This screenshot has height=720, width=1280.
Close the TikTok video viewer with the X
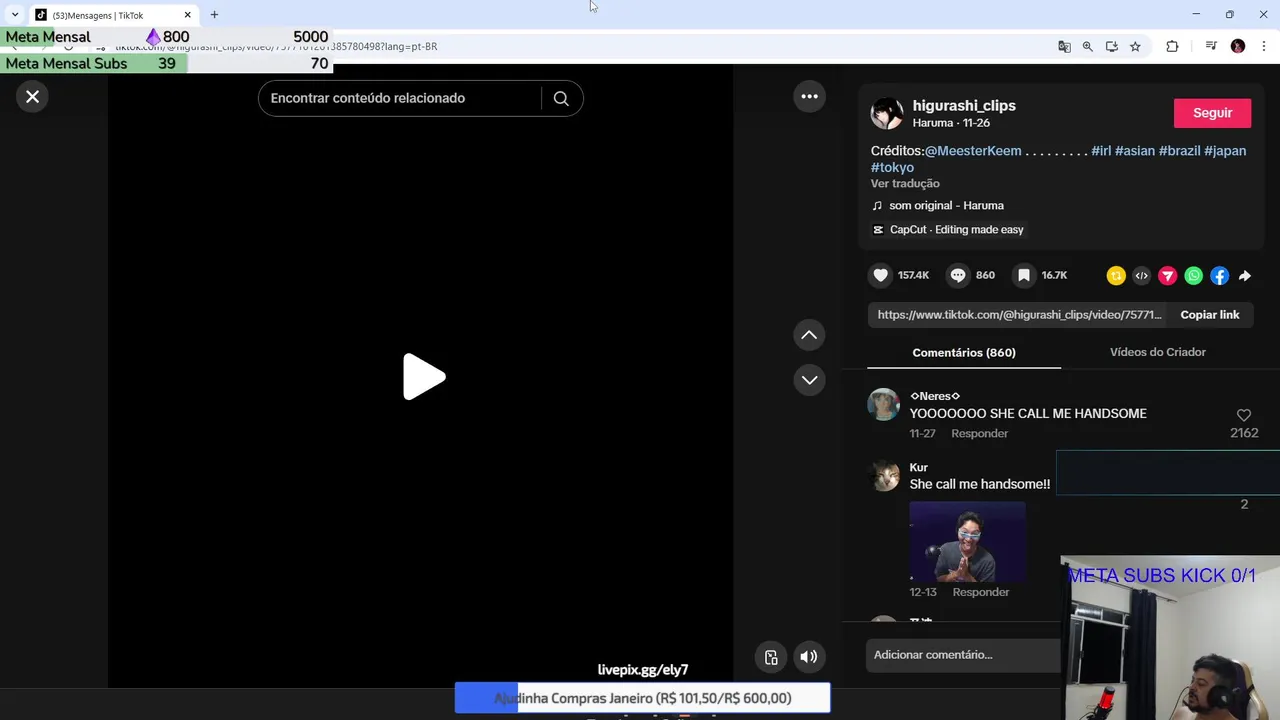(32, 96)
